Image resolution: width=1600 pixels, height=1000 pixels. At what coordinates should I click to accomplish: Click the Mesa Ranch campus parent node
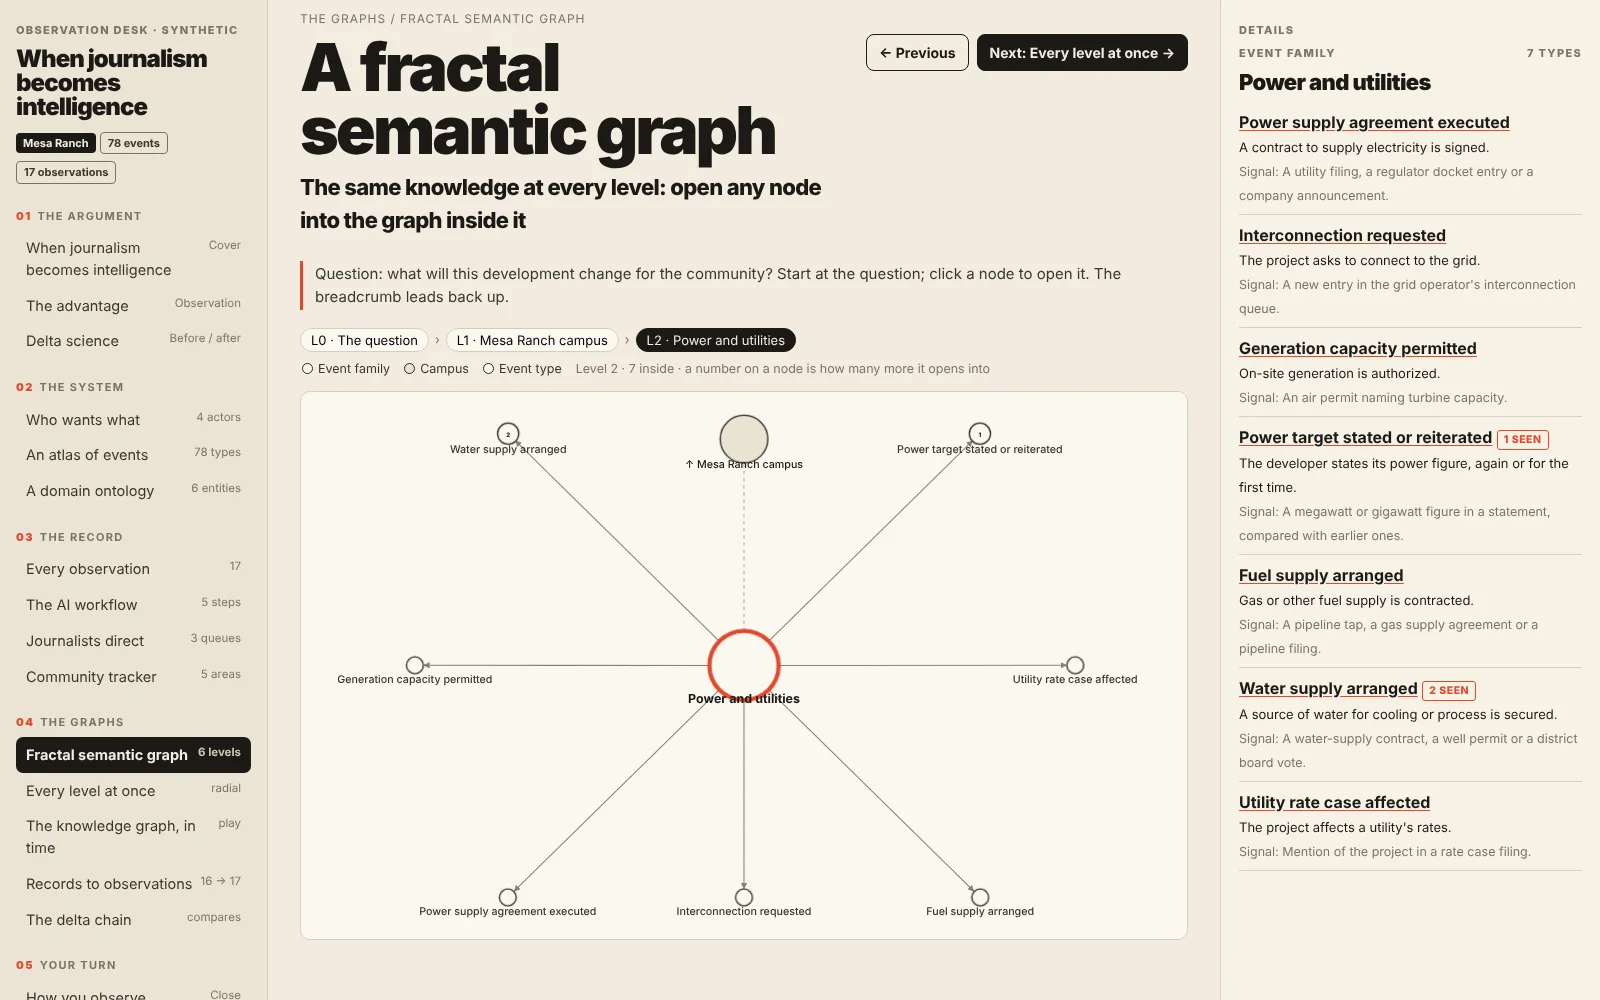(x=744, y=439)
